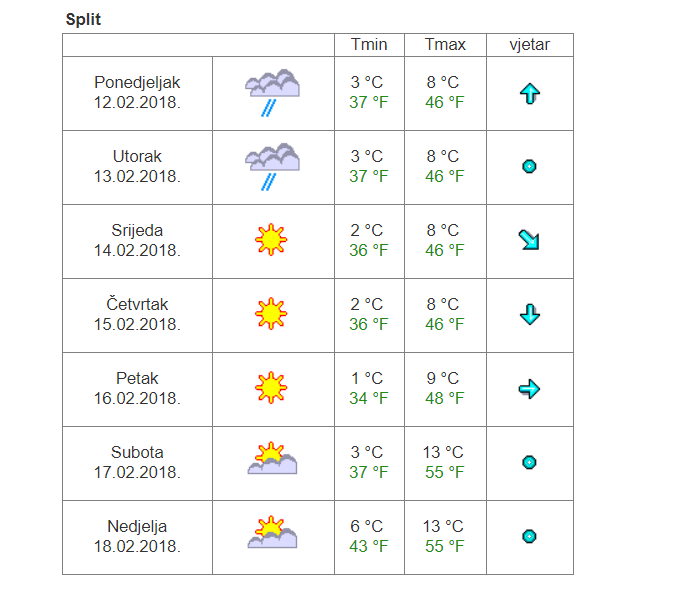Click the partly cloudy icon for Subota
This screenshot has height=592, width=674.
(272, 459)
